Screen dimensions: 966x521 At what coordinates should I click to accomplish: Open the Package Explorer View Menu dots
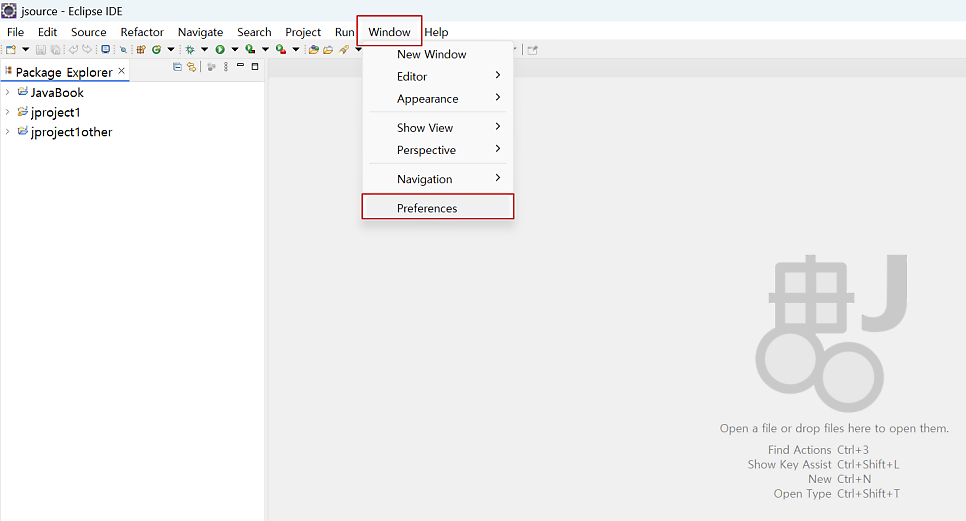tap(226, 67)
